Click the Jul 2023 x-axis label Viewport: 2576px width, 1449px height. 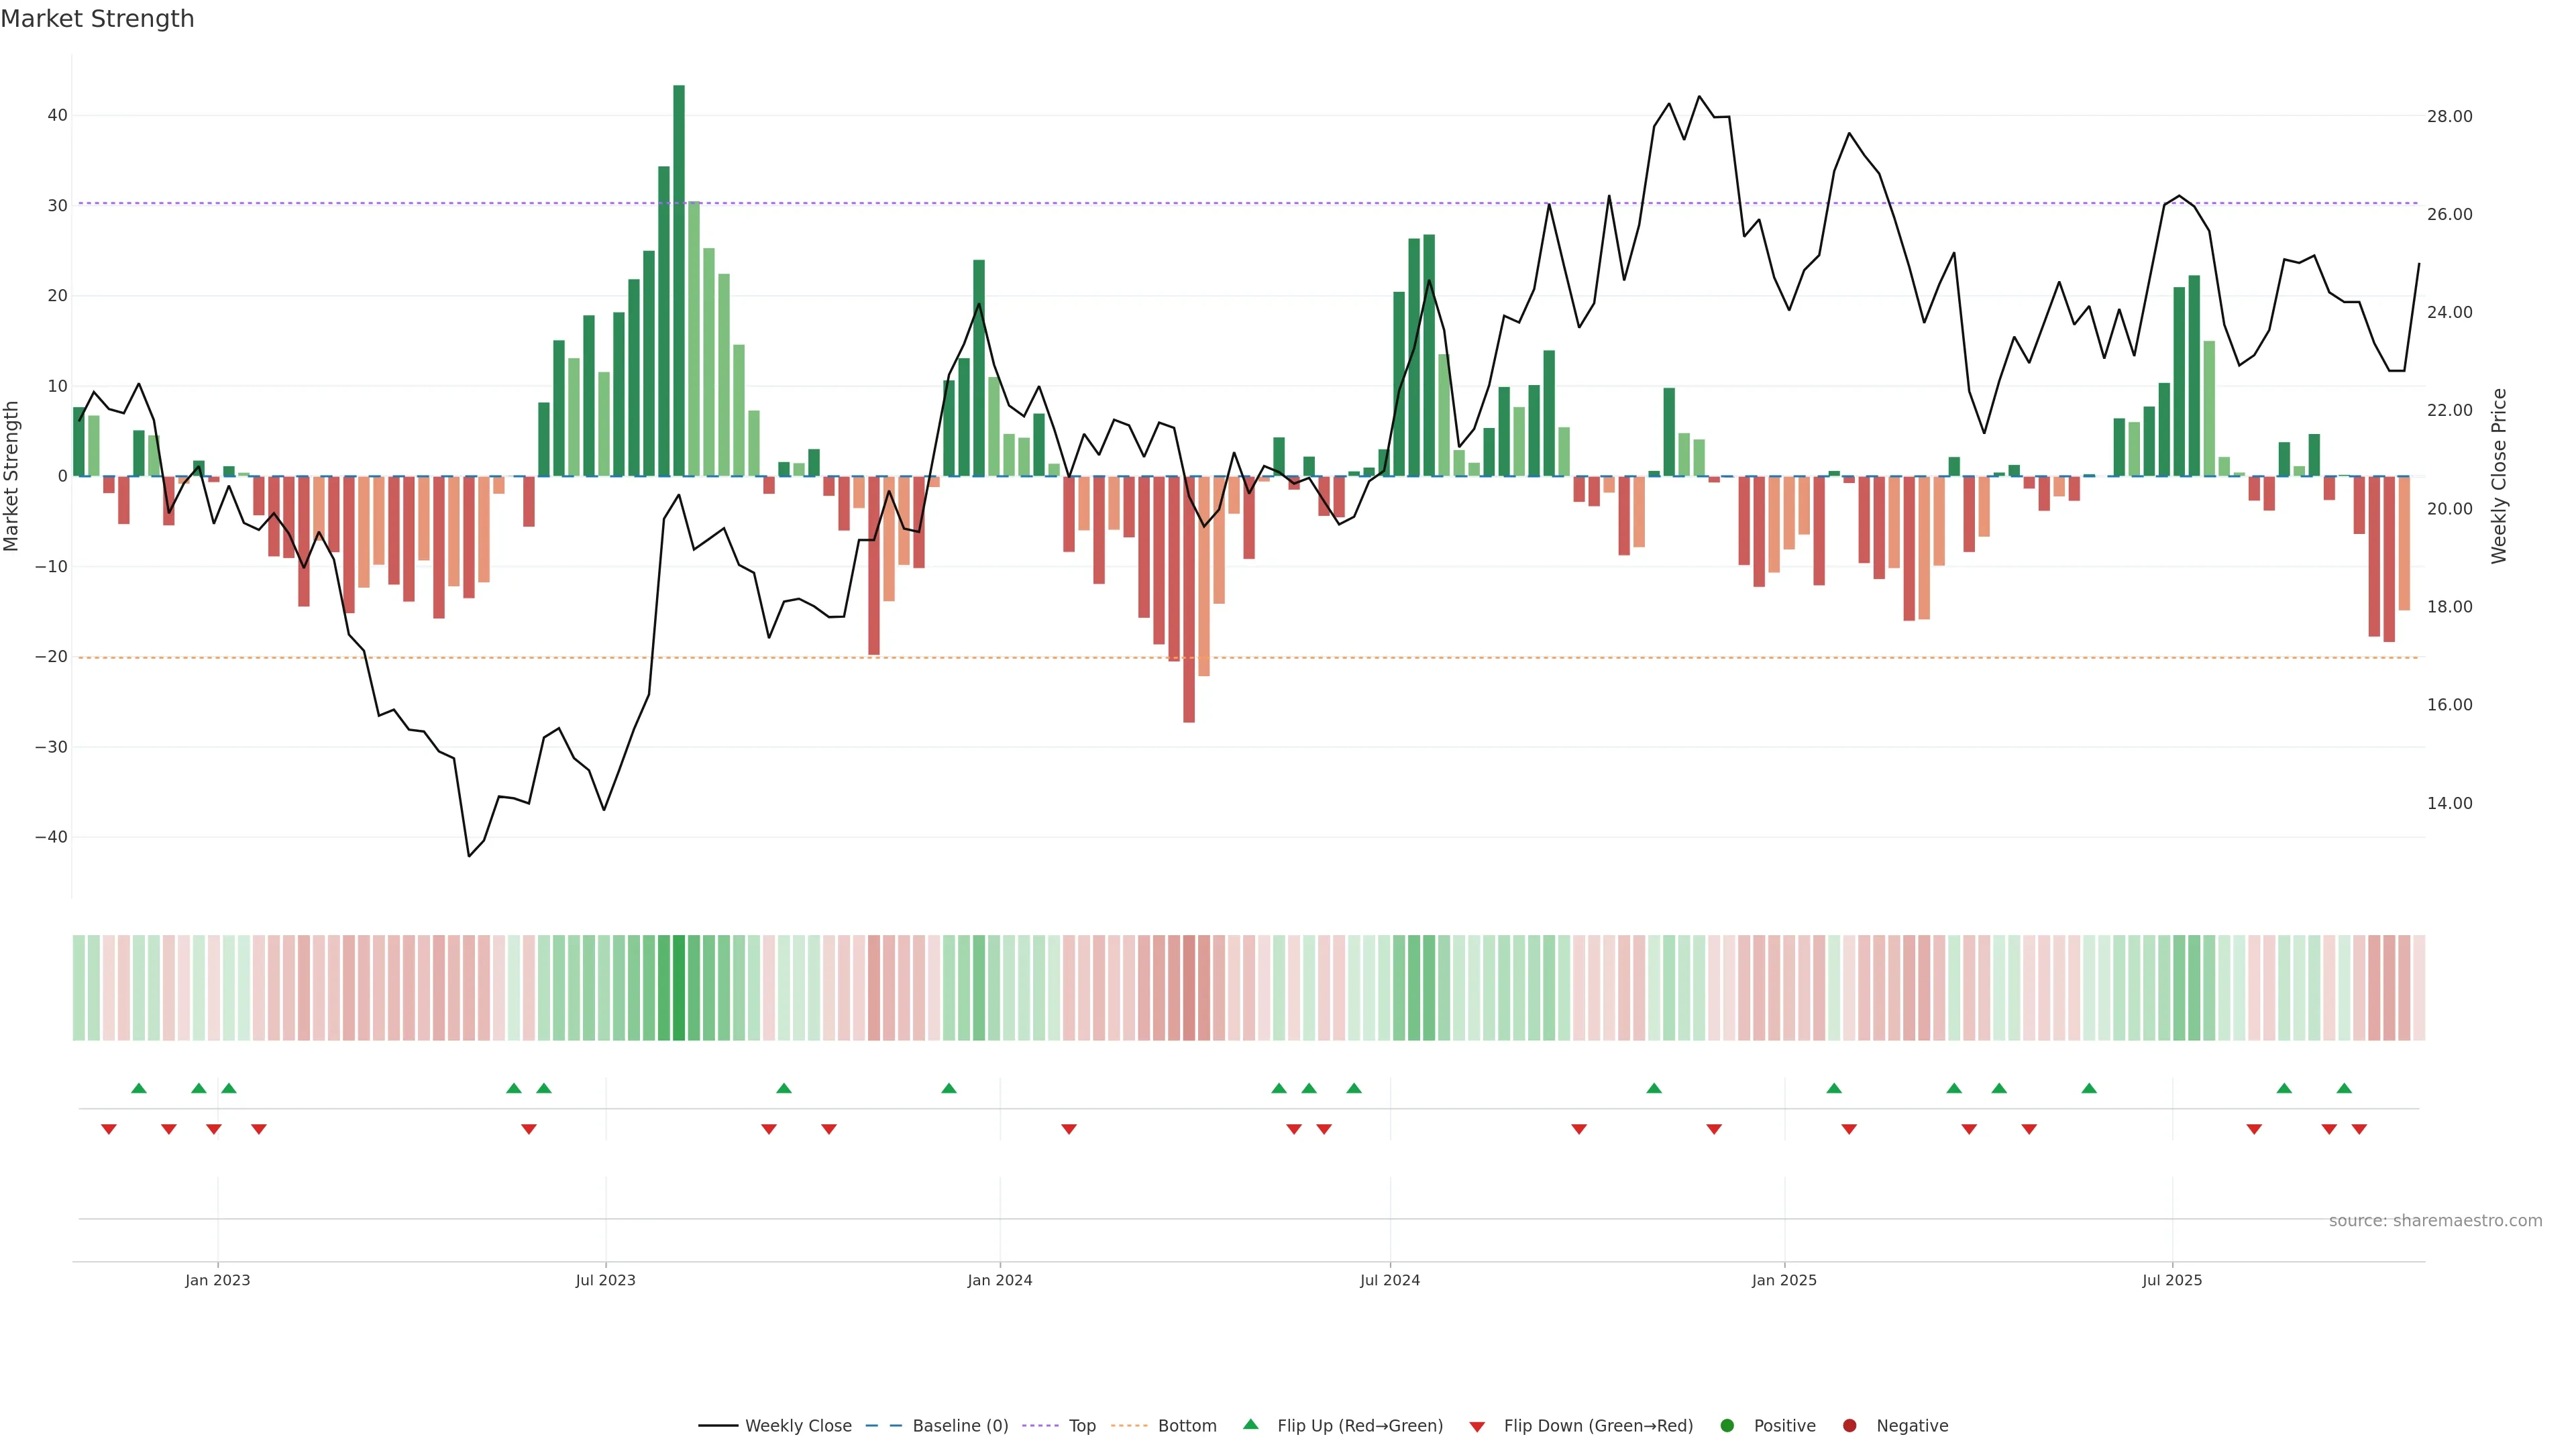tap(605, 1280)
